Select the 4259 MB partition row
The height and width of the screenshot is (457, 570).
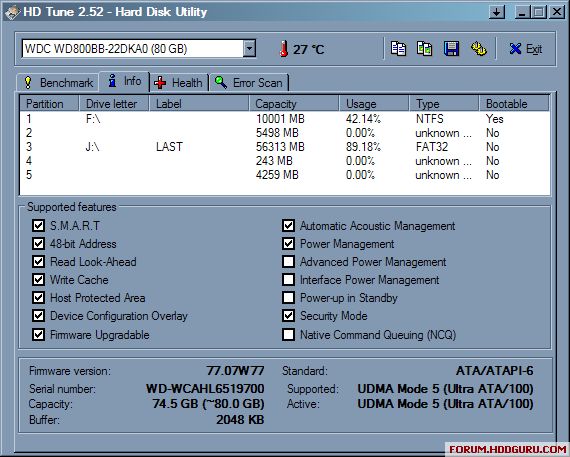285,175
